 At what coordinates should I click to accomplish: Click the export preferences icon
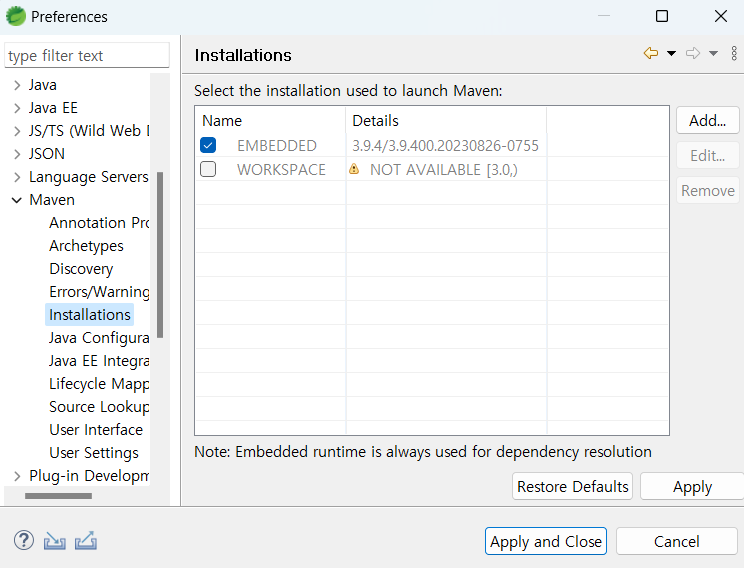click(86, 540)
